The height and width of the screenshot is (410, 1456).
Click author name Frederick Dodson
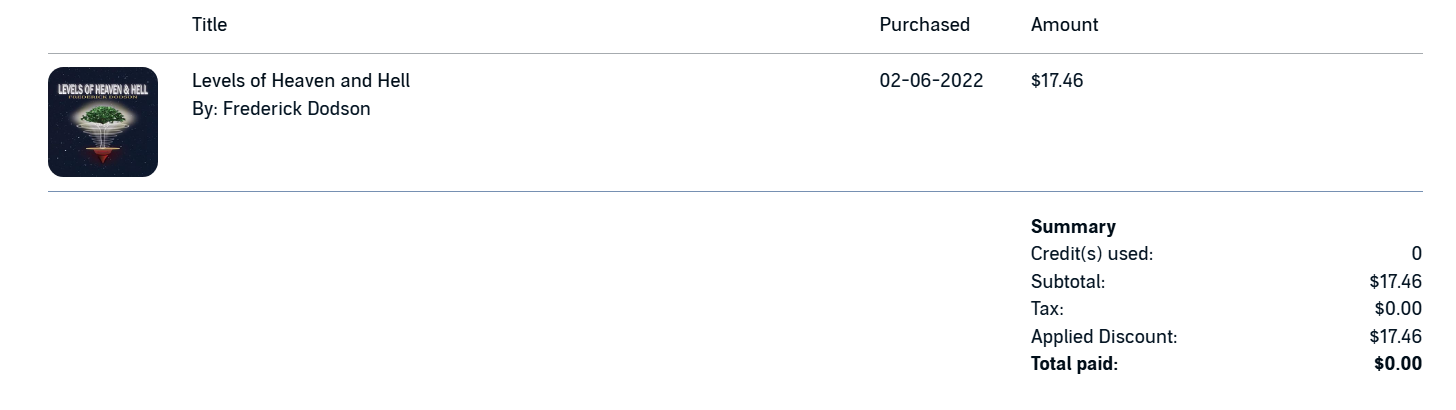pos(296,109)
